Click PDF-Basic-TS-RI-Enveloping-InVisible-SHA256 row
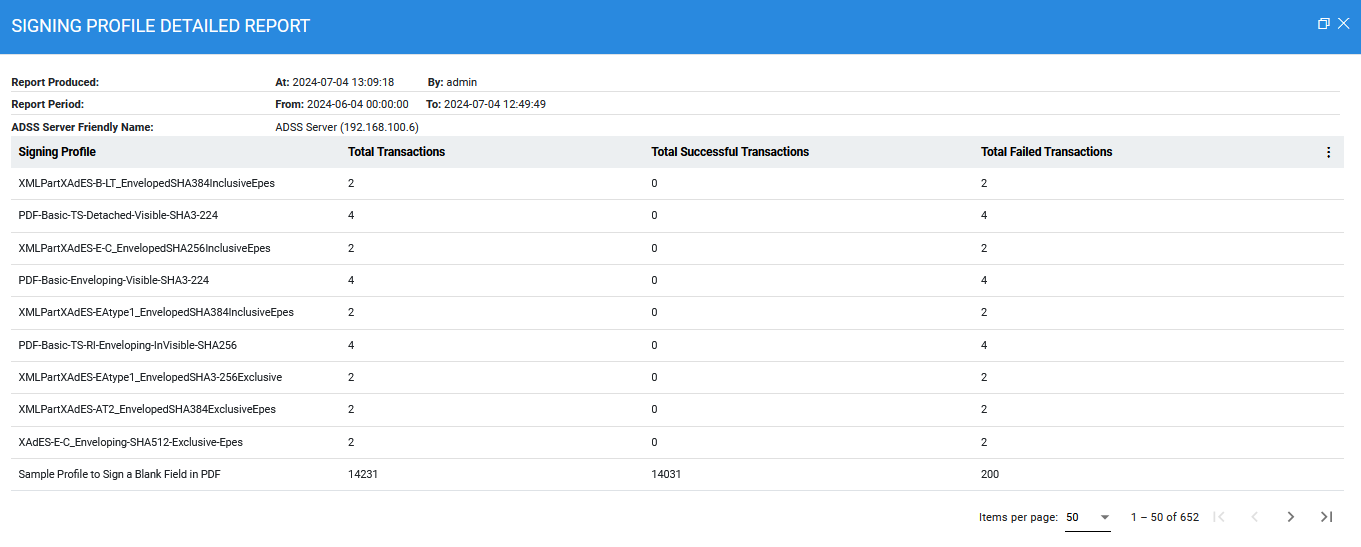The image size is (1361, 547). [127, 346]
